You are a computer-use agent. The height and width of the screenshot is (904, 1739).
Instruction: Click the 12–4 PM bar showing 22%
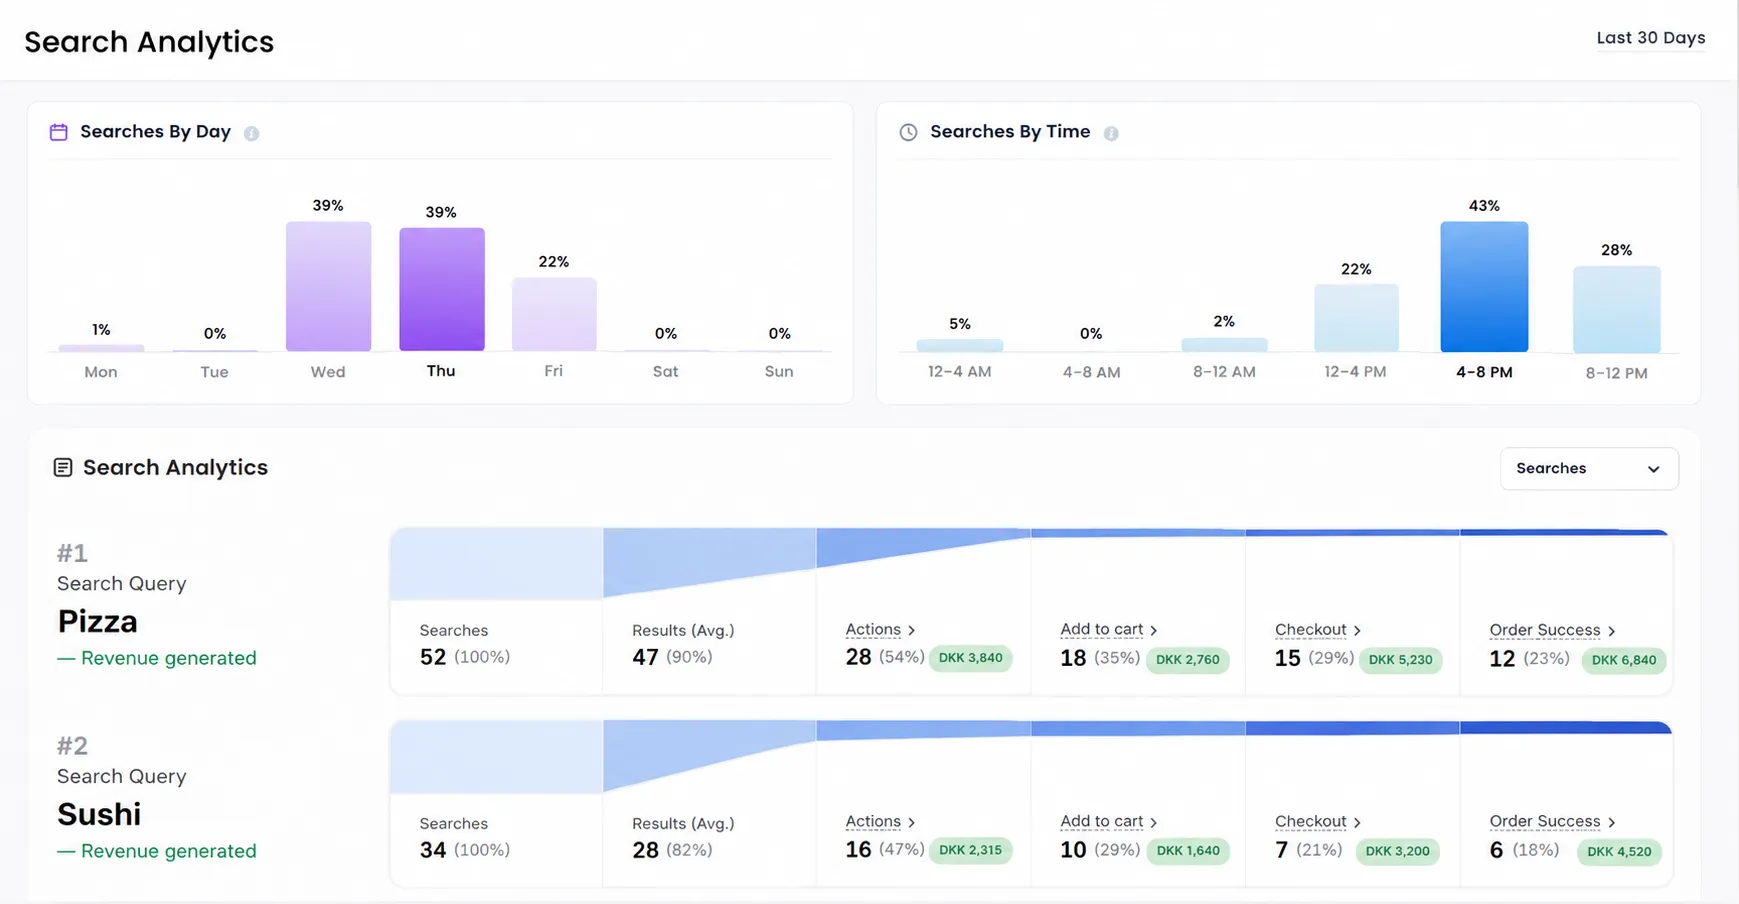1356,318
